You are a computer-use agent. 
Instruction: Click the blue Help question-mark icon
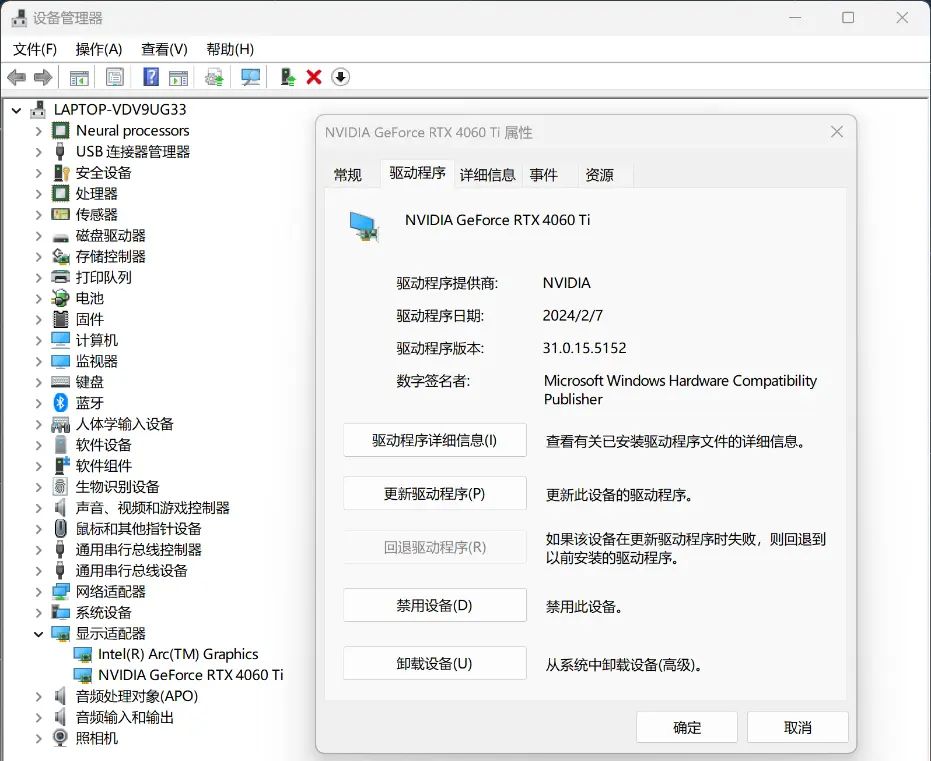click(151, 77)
